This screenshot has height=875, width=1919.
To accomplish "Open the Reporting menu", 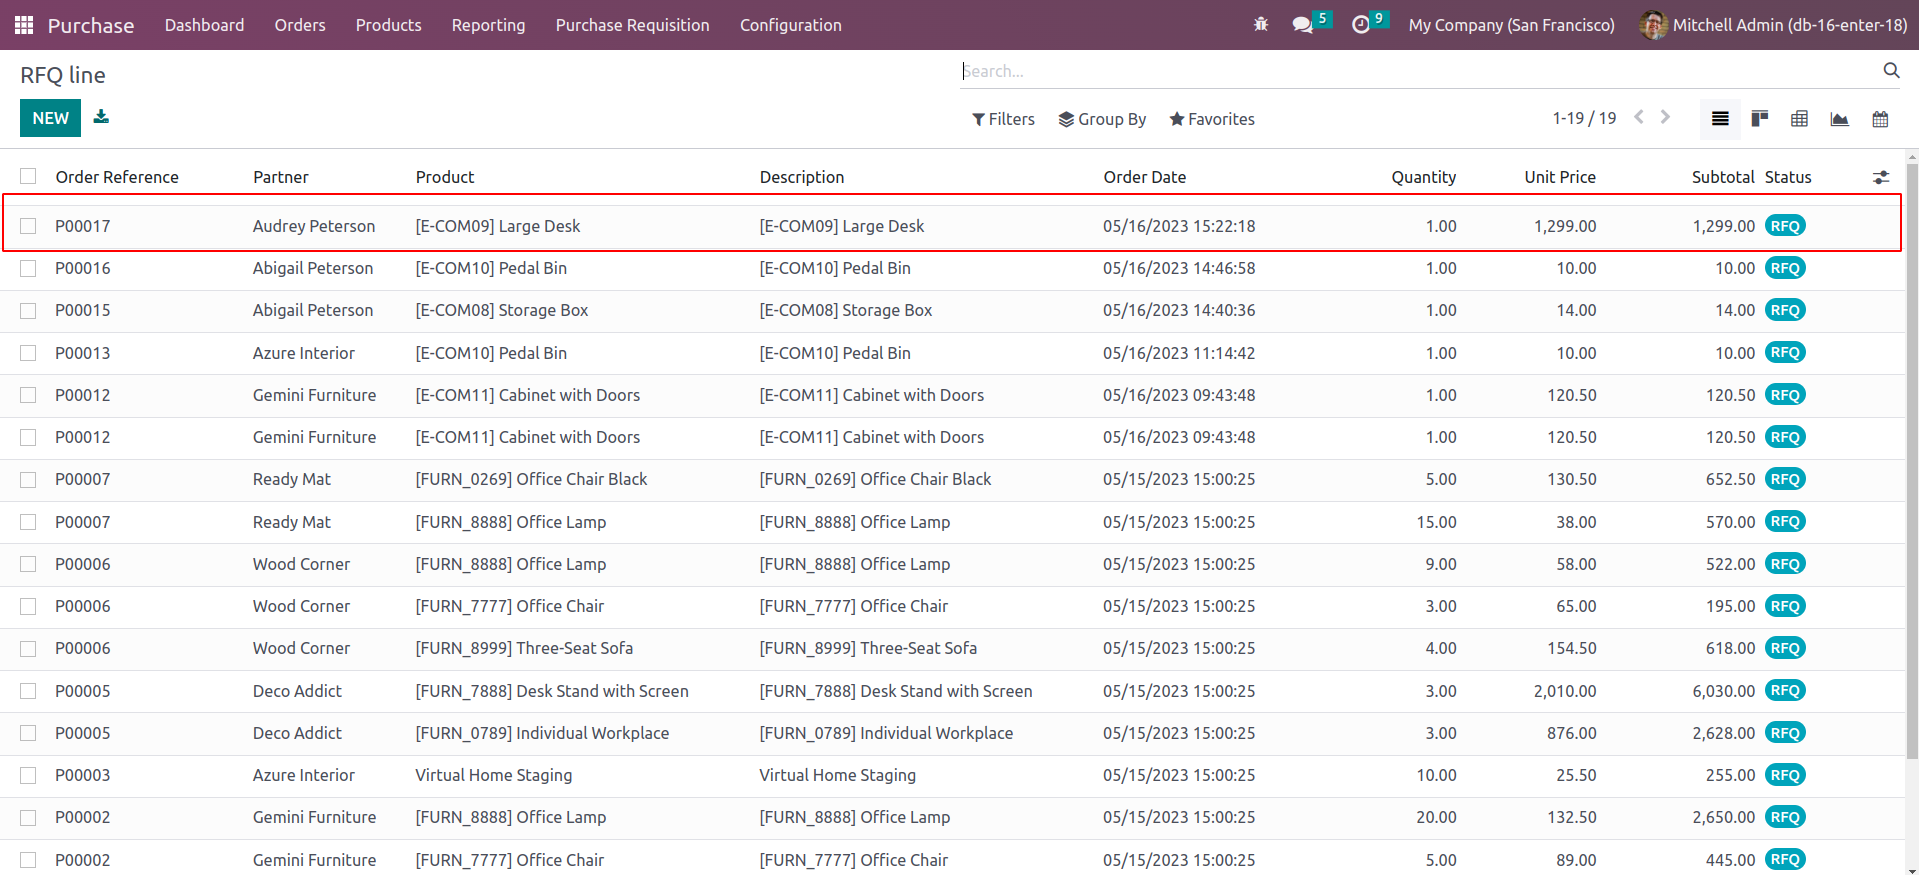I will pyautogui.click(x=488, y=25).
